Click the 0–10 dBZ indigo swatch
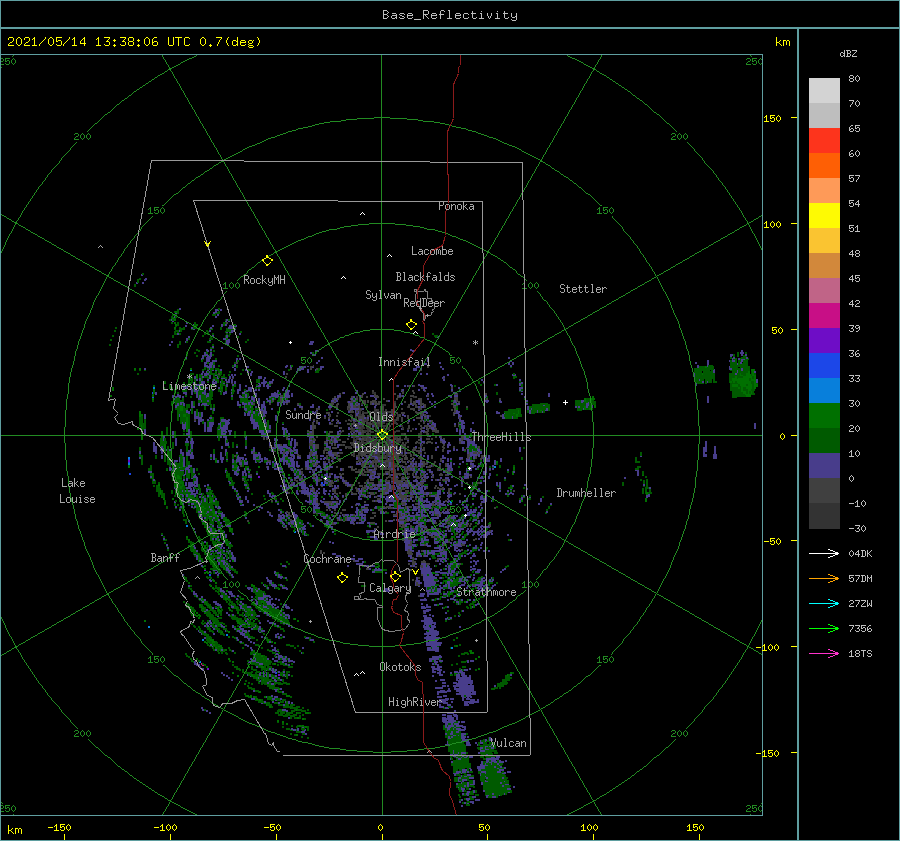 point(824,466)
